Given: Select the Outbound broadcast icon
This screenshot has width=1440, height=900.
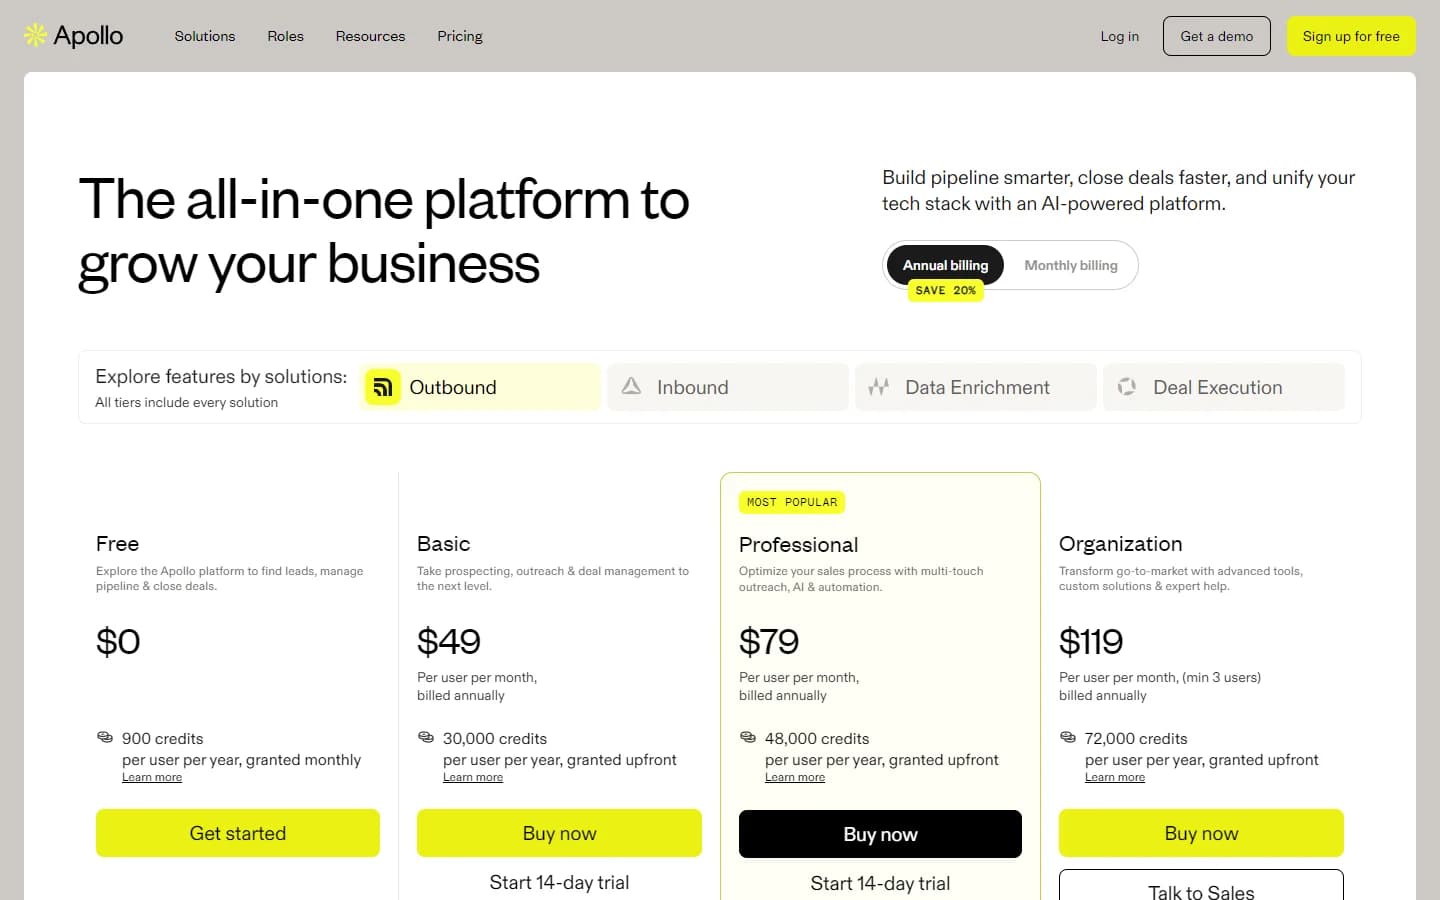Looking at the screenshot, I should pyautogui.click(x=382, y=386).
